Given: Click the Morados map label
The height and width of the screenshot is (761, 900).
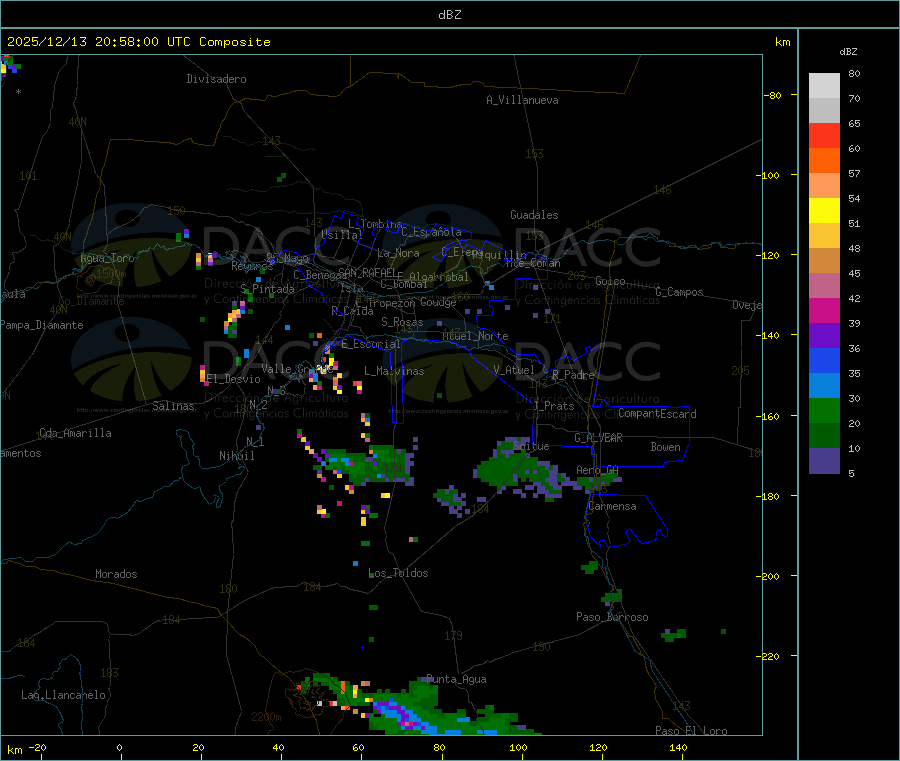Looking at the screenshot, I should pyautogui.click(x=117, y=574).
